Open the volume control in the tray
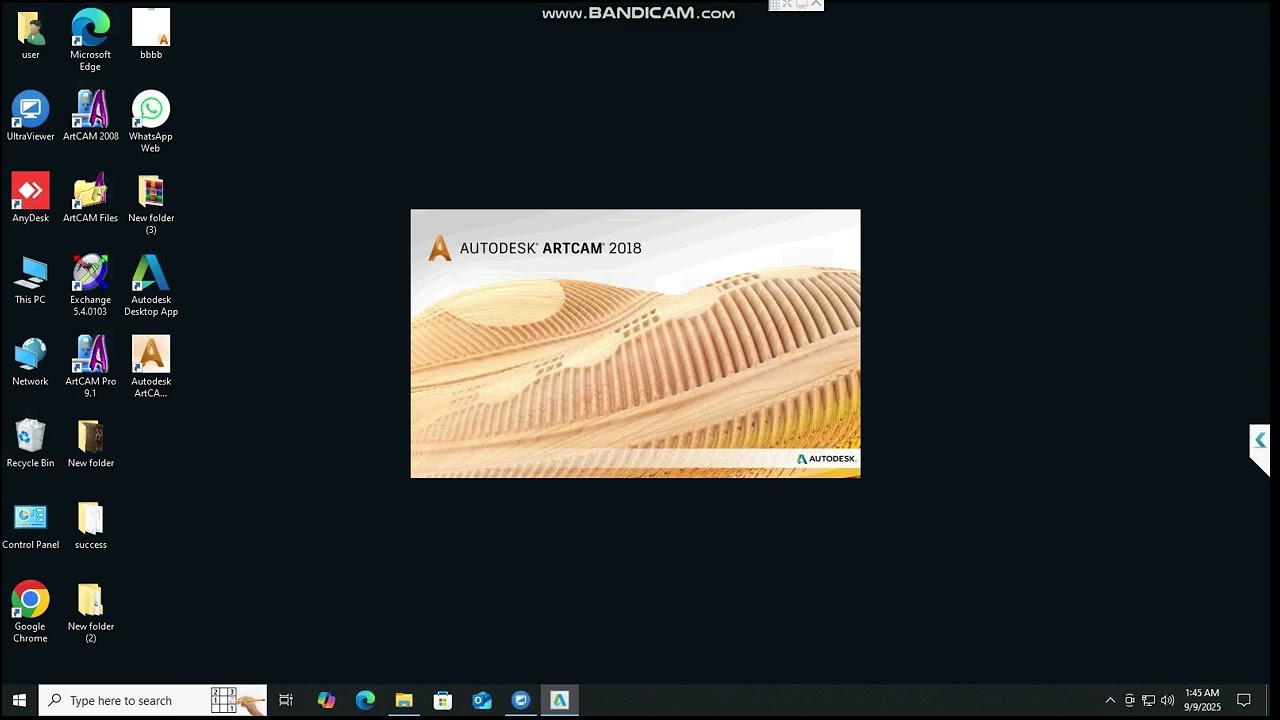The image size is (1280, 720). coord(1167,700)
